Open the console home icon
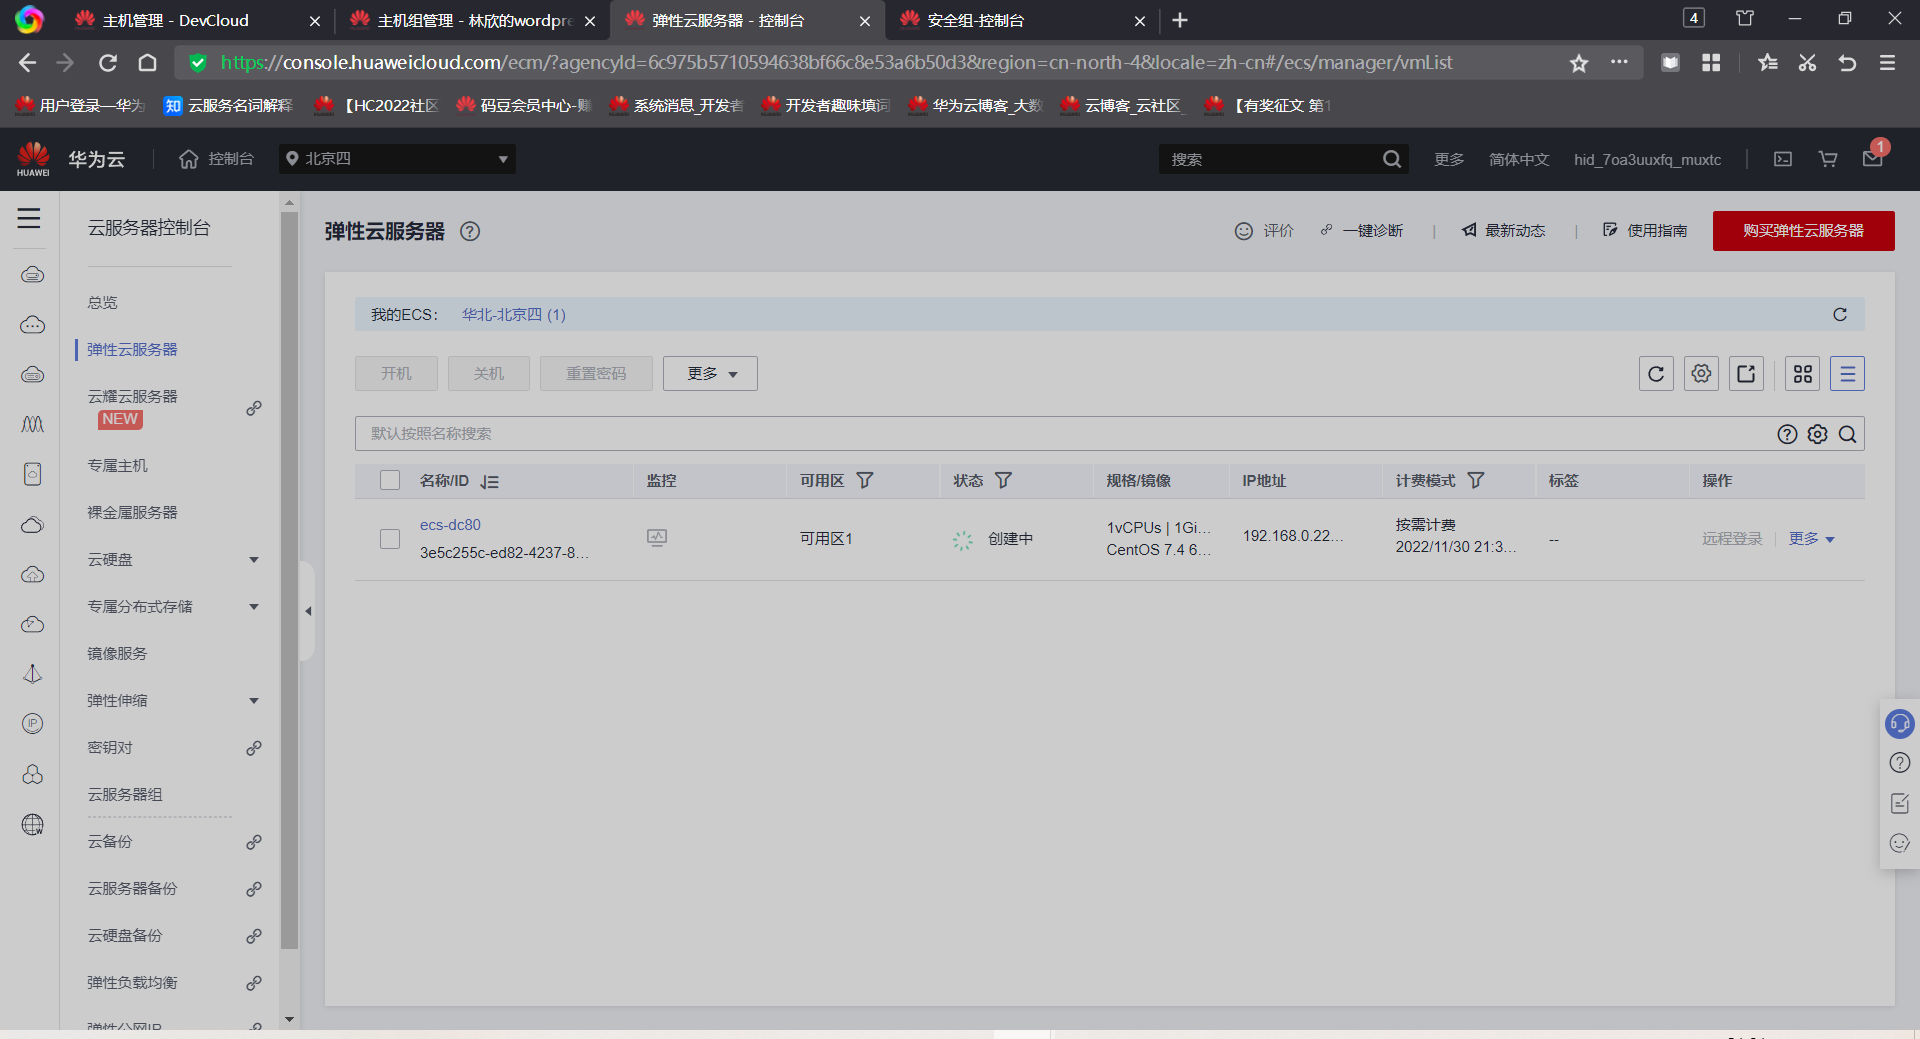 click(x=189, y=159)
